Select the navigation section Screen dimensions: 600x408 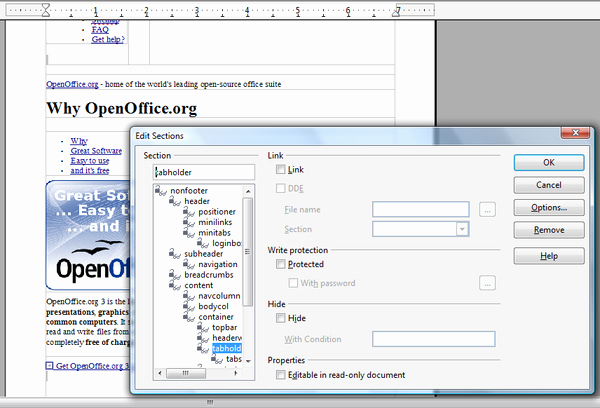click(218, 264)
